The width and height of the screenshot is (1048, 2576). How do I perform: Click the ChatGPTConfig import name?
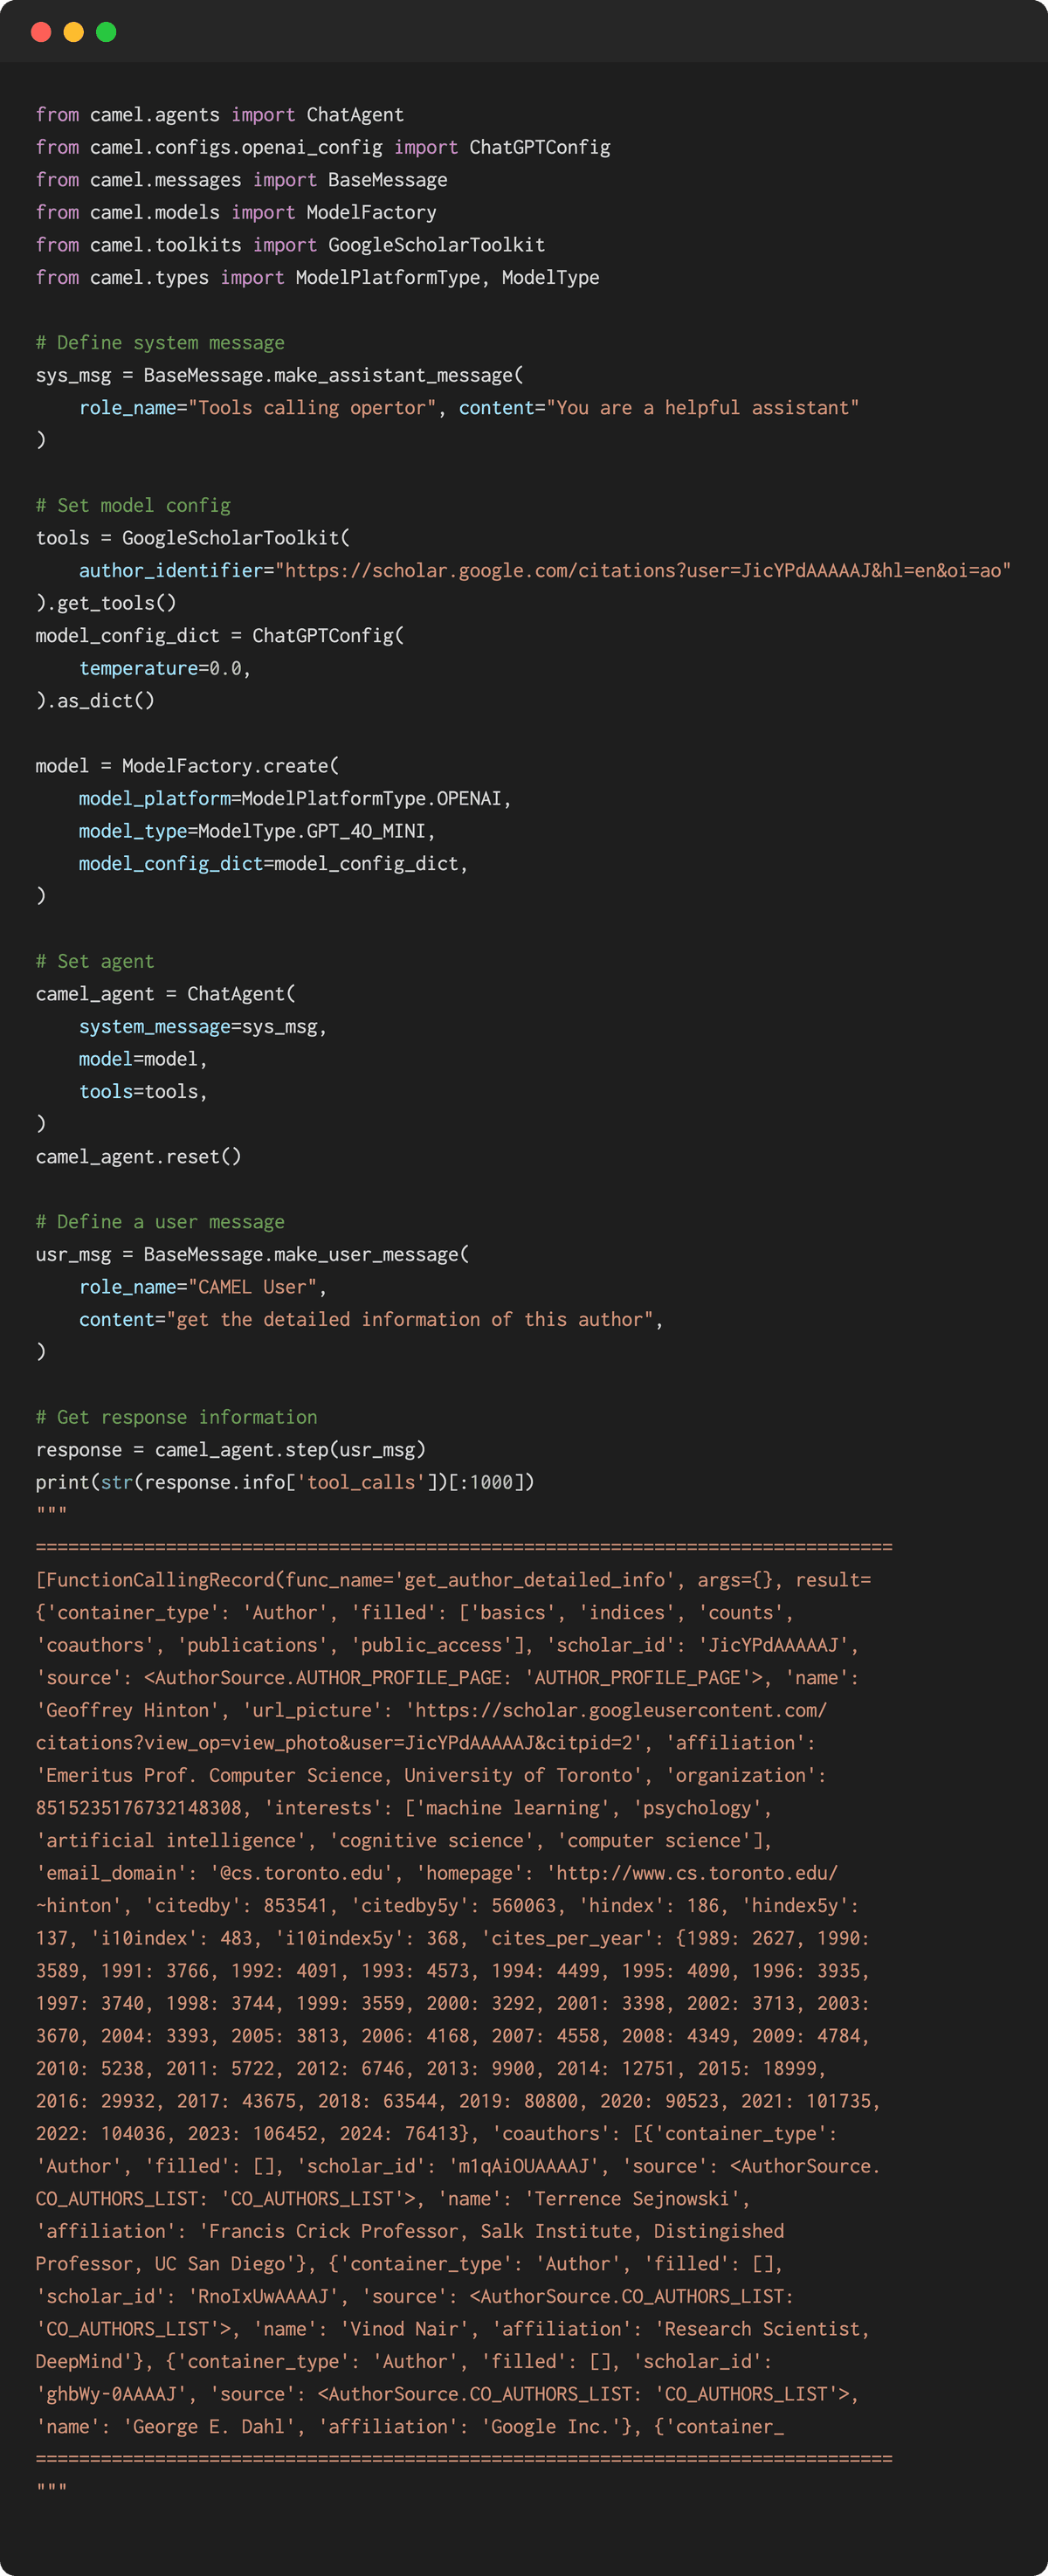[539, 148]
